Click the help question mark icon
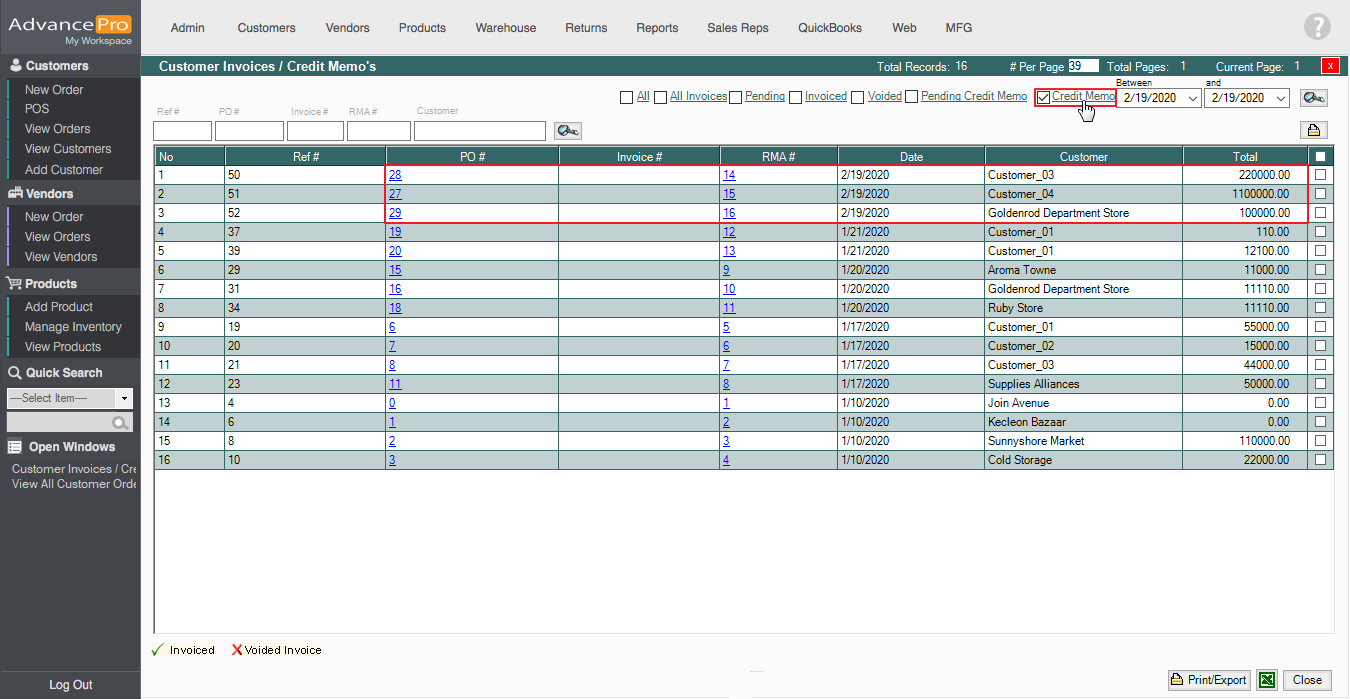The height and width of the screenshot is (699, 1350). click(1317, 28)
